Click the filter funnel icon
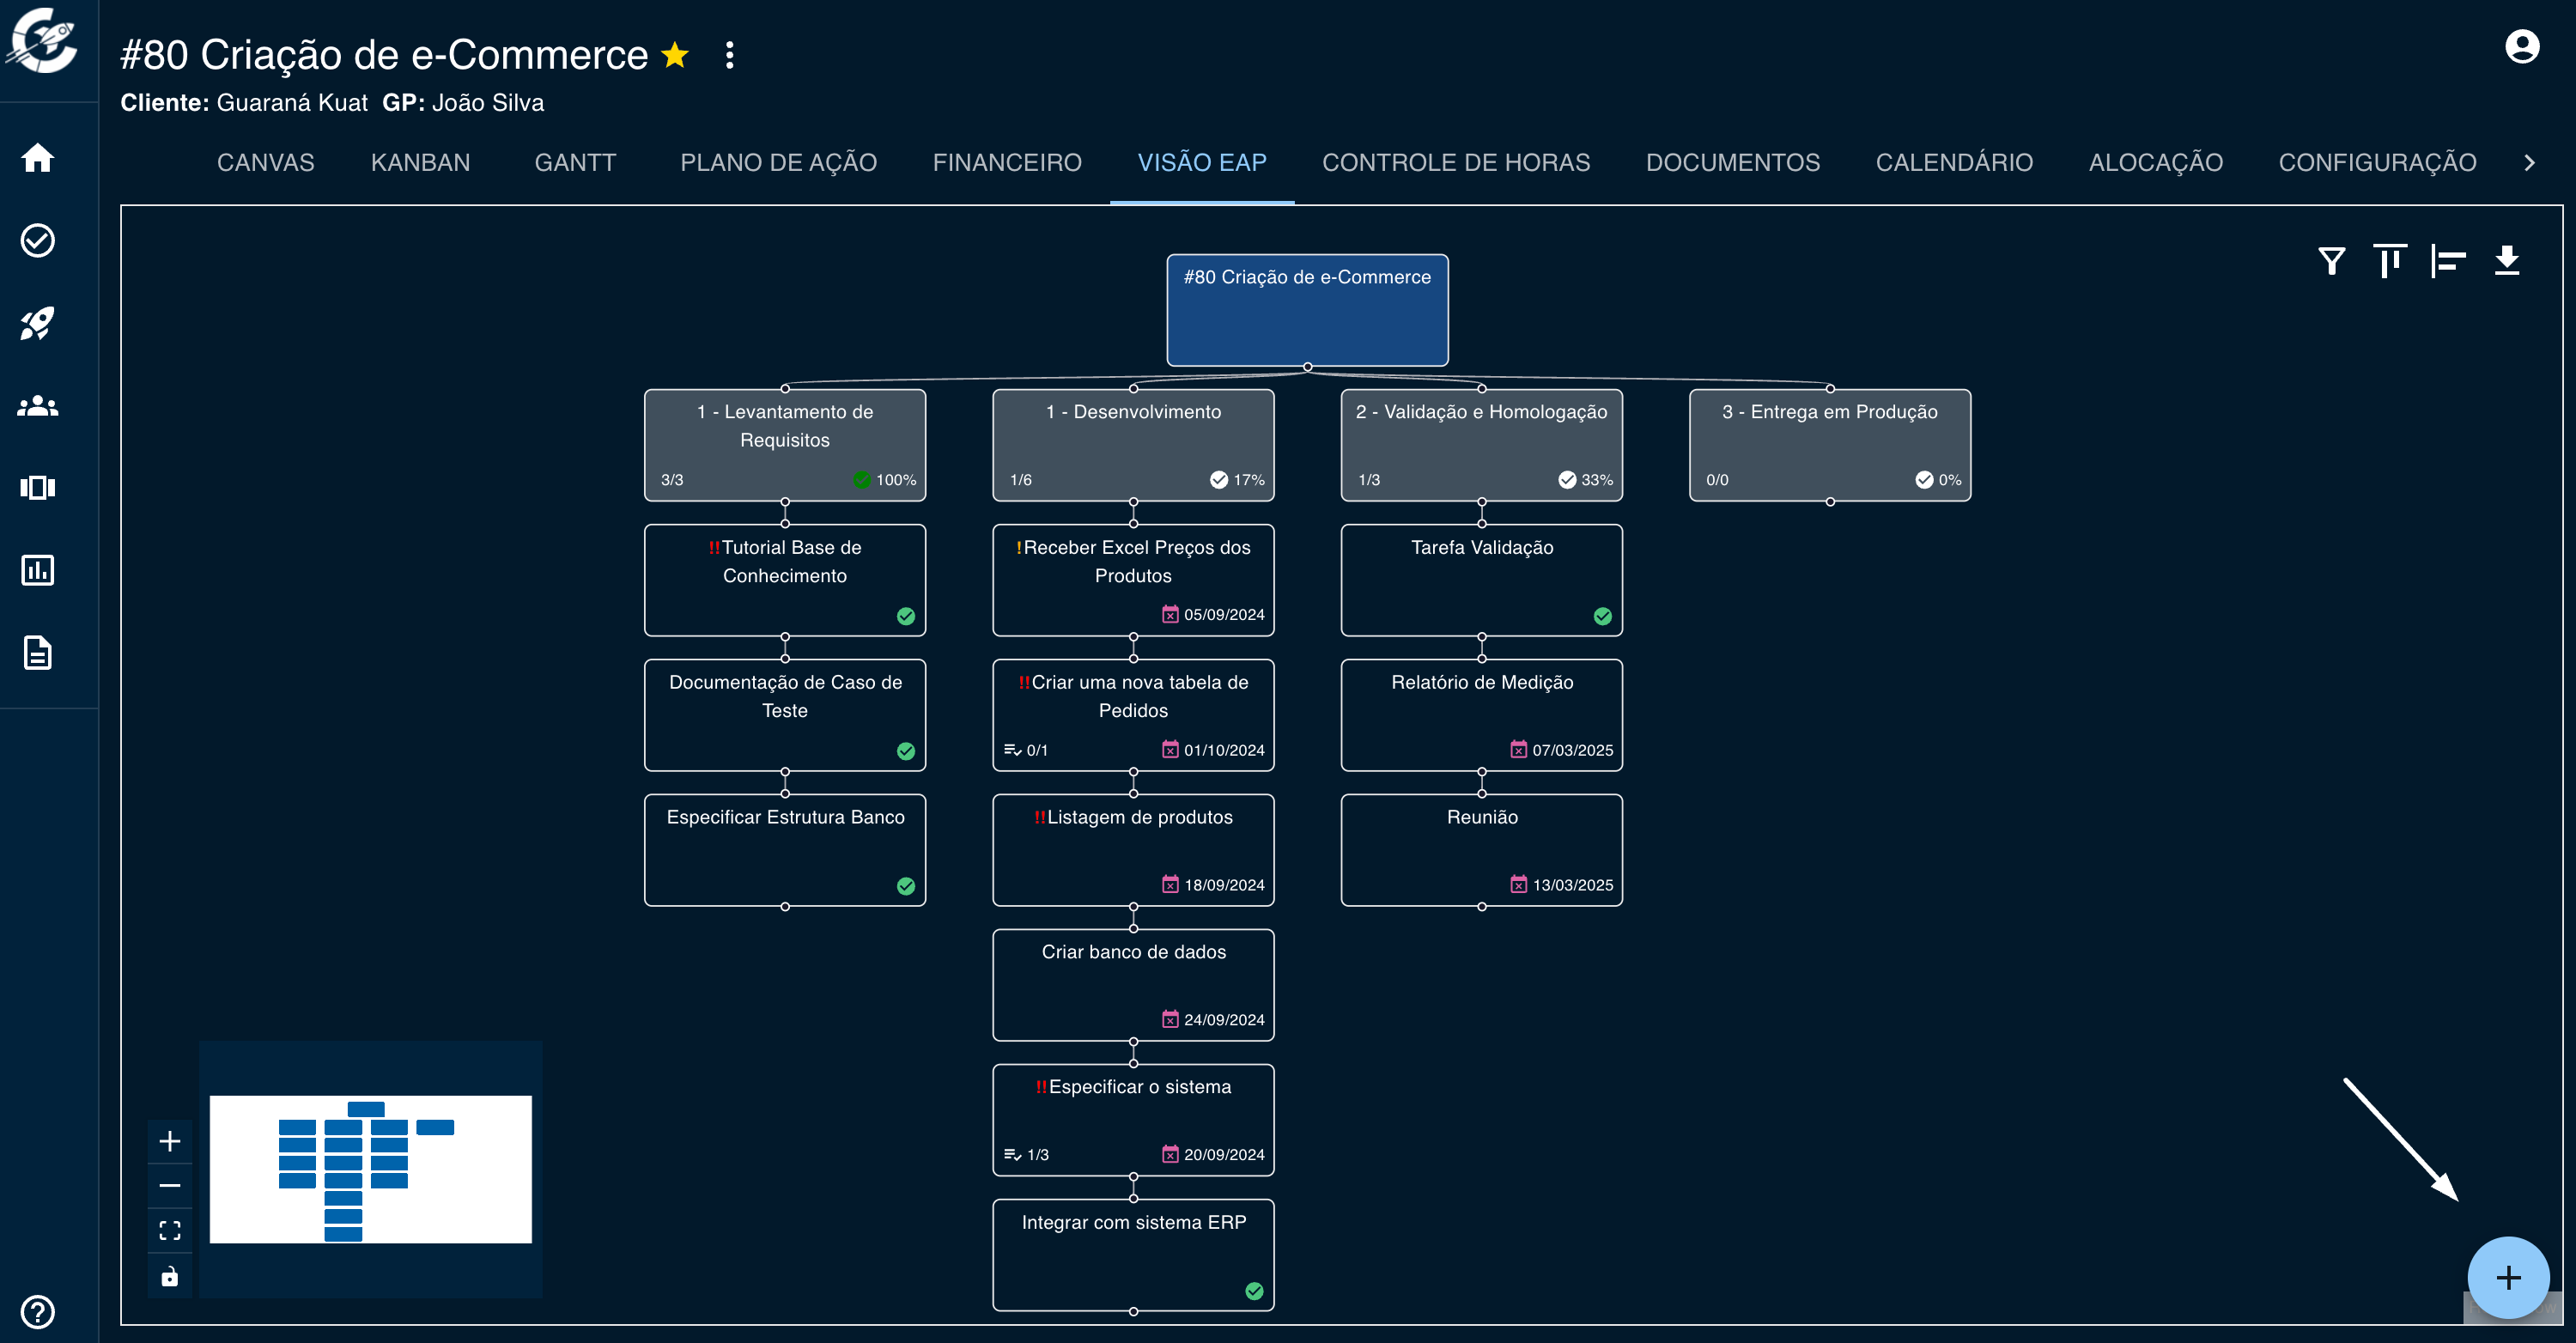2576x1343 pixels. (2331, 261)
